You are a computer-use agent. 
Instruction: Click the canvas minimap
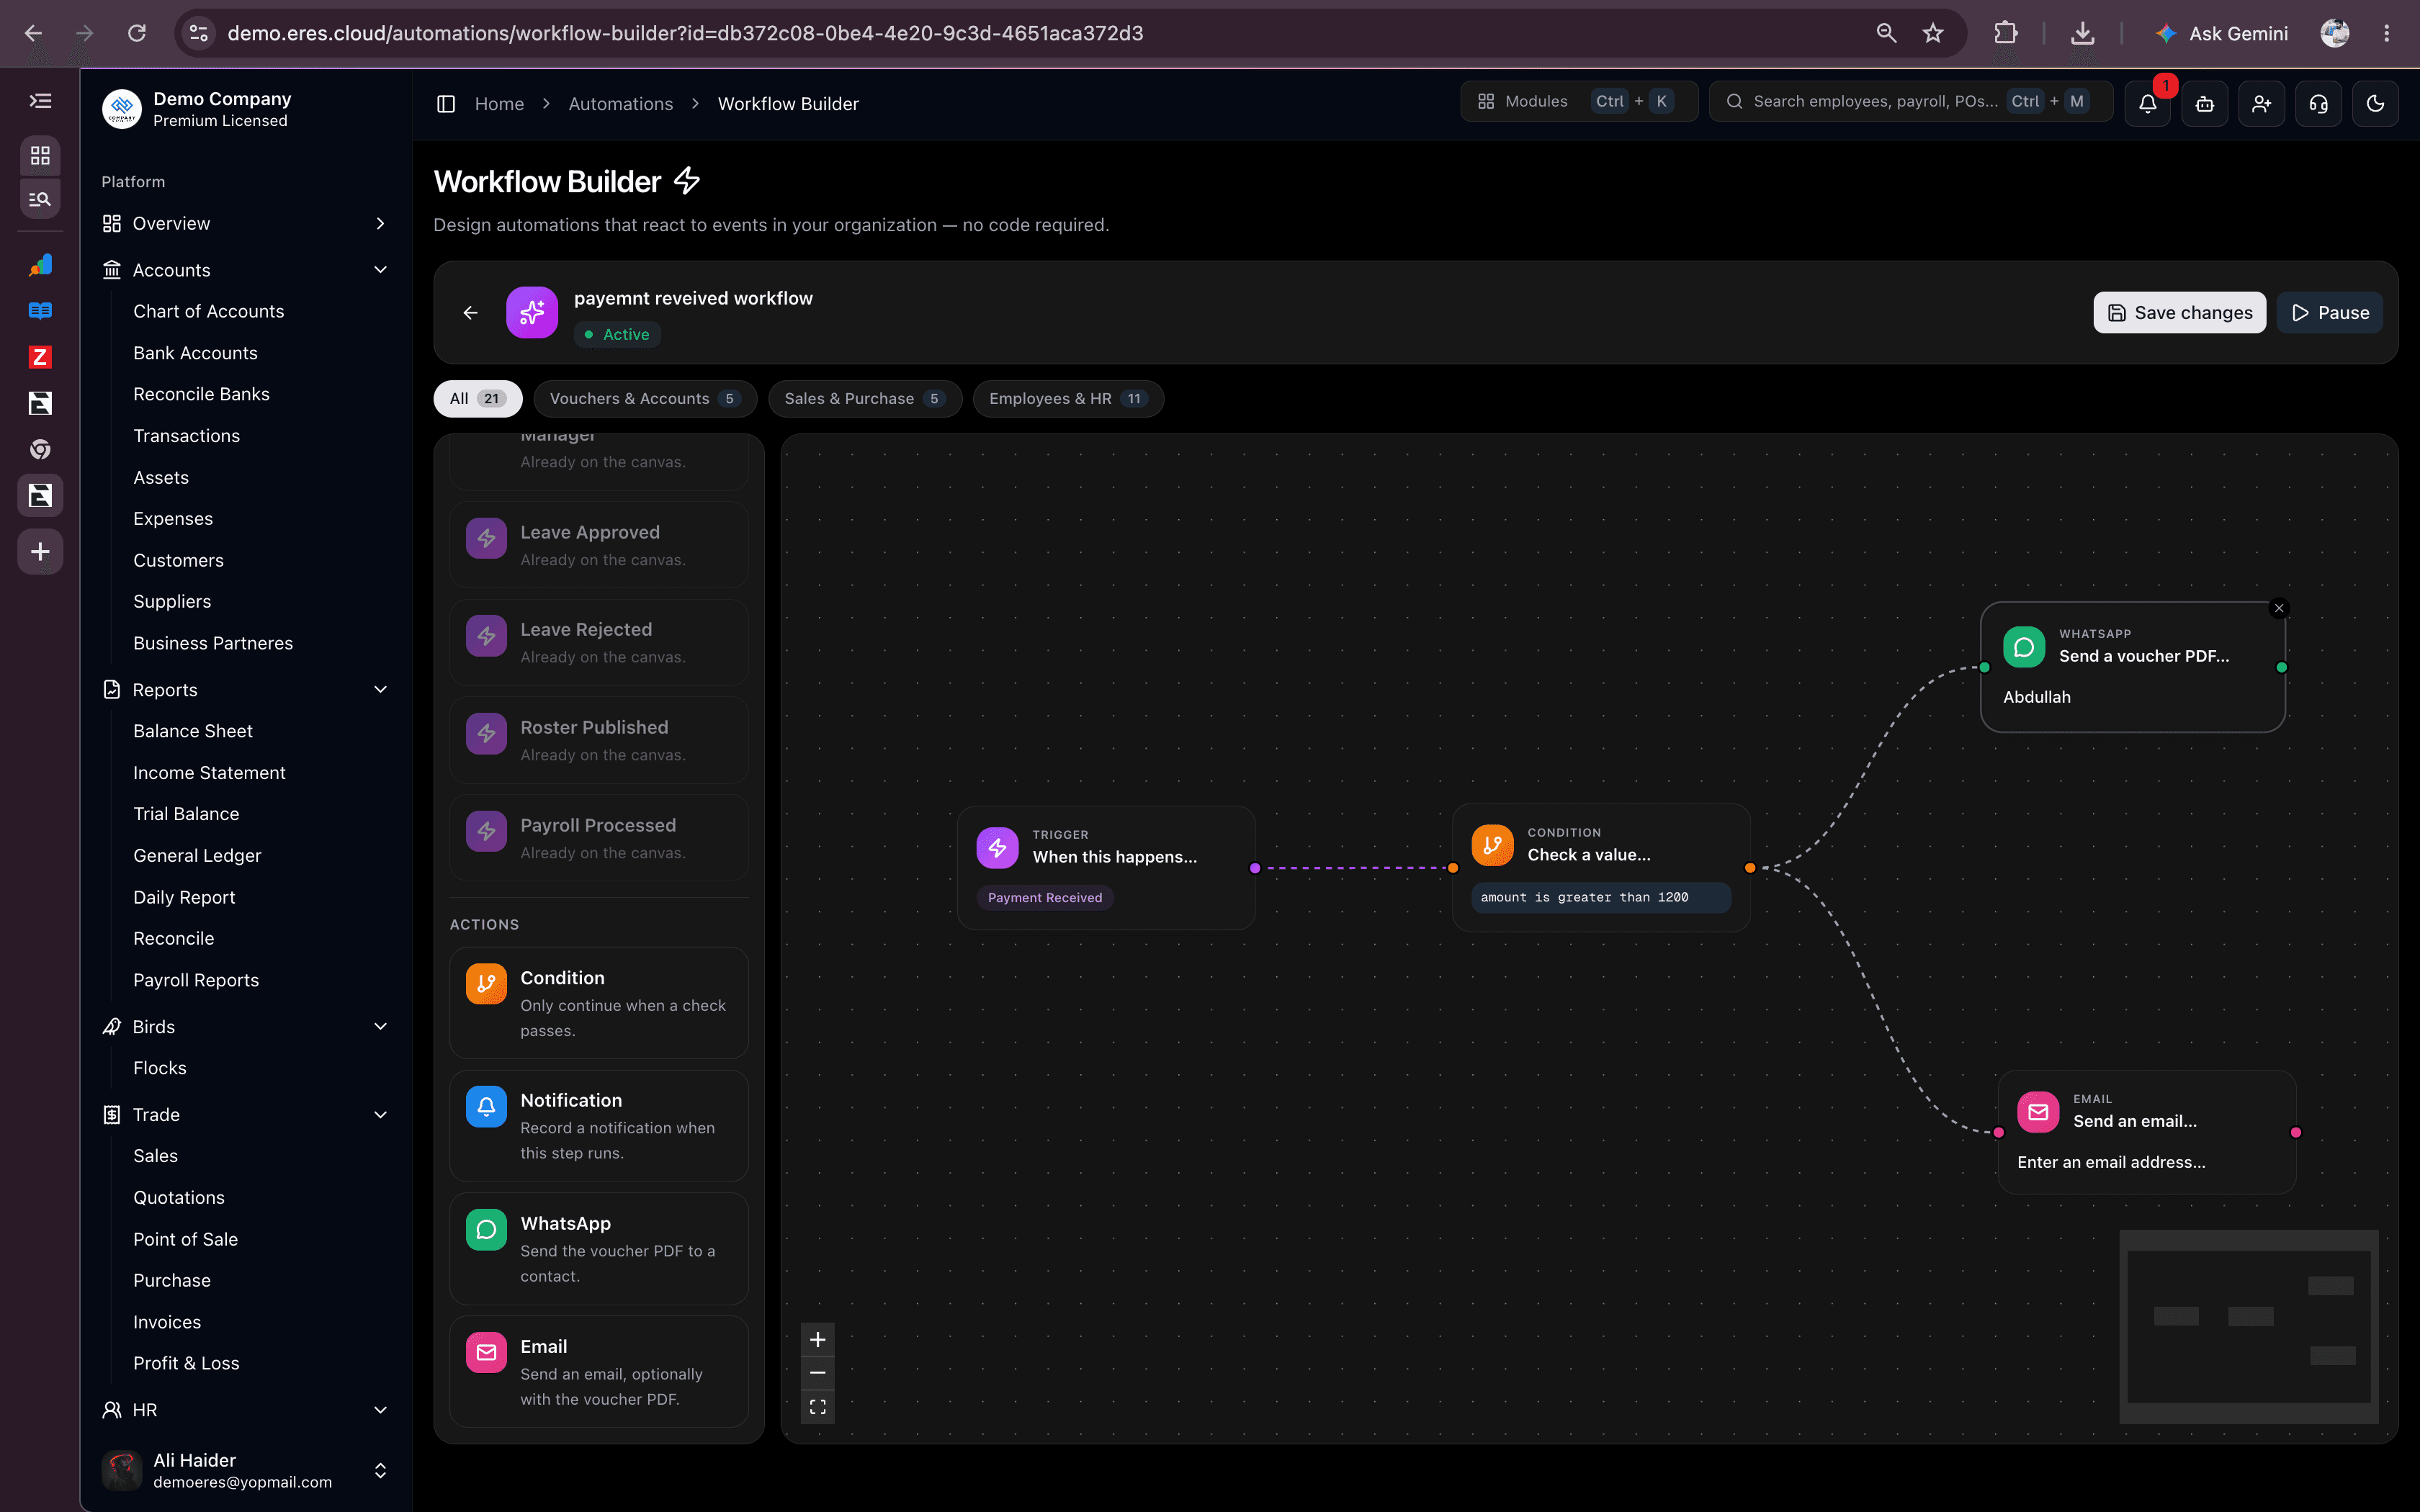2248,1326
